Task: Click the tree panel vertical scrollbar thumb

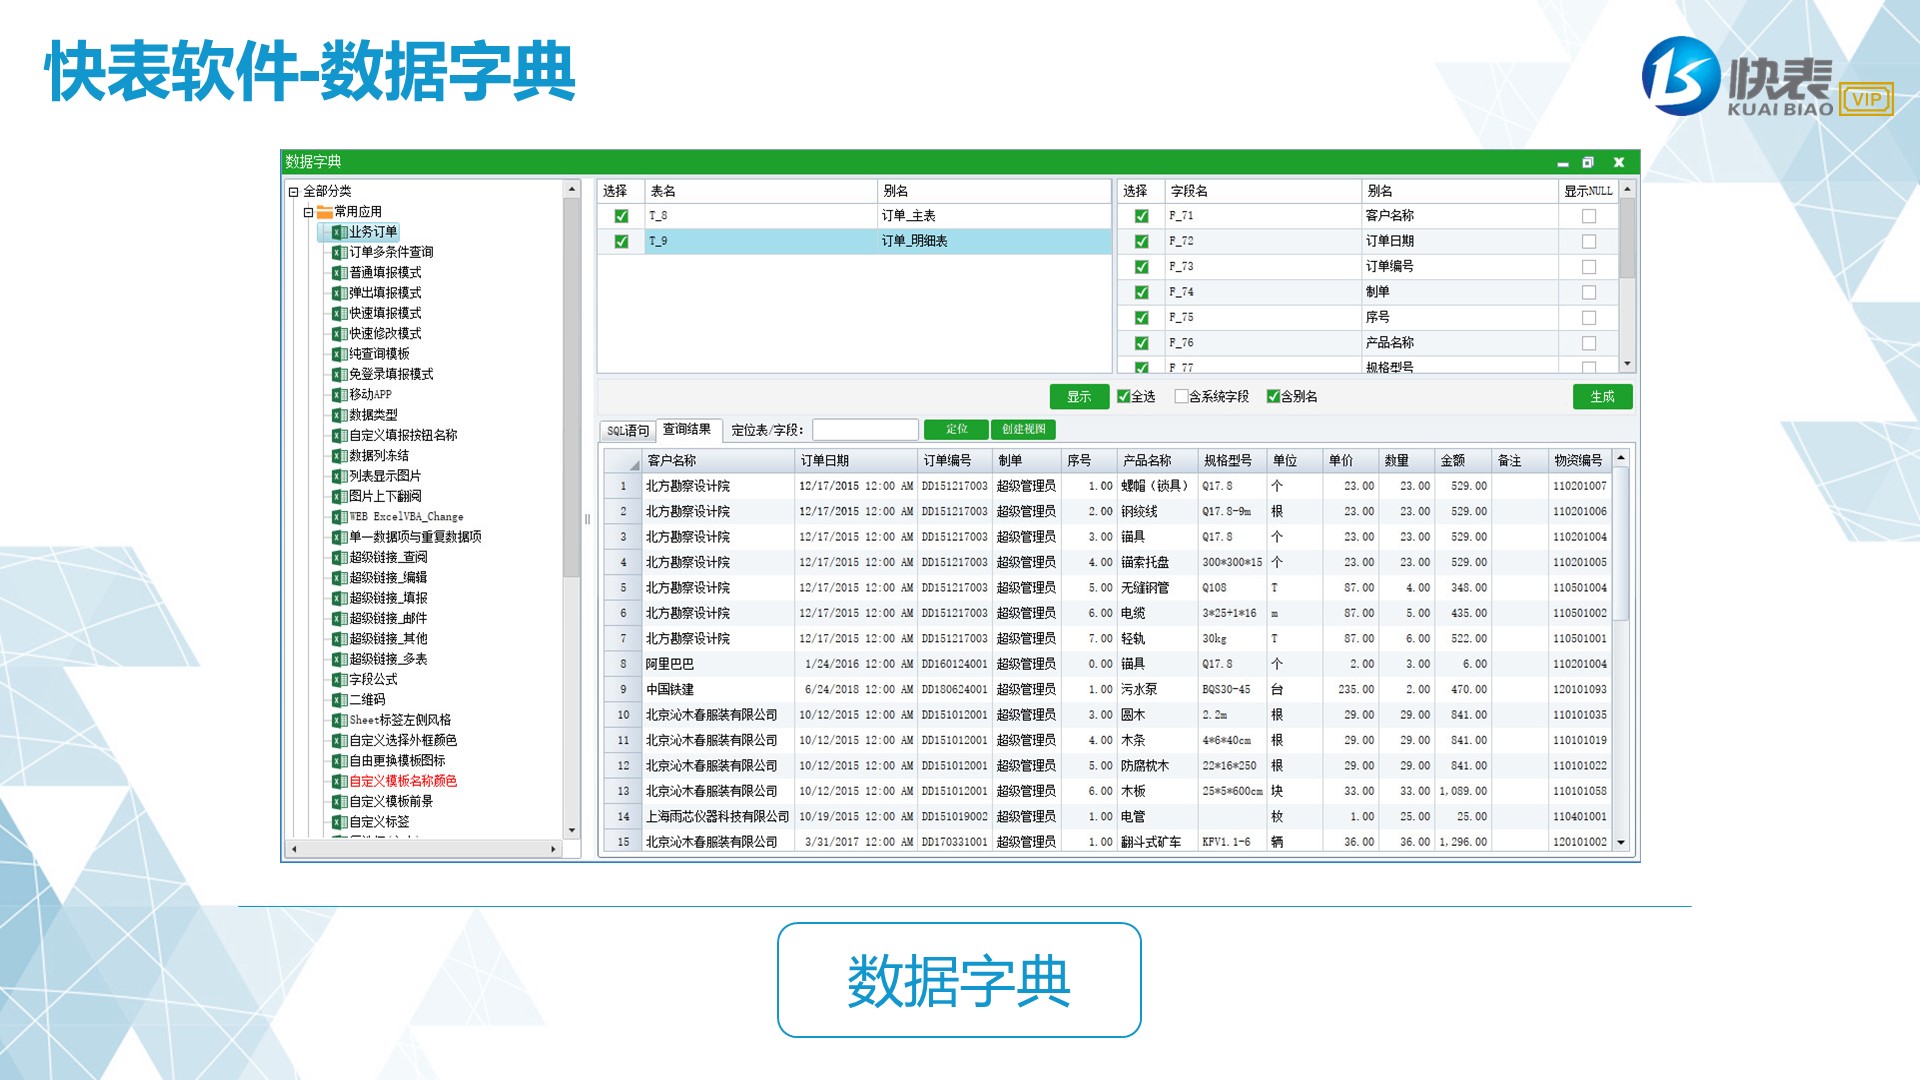Action: [572, 389]
